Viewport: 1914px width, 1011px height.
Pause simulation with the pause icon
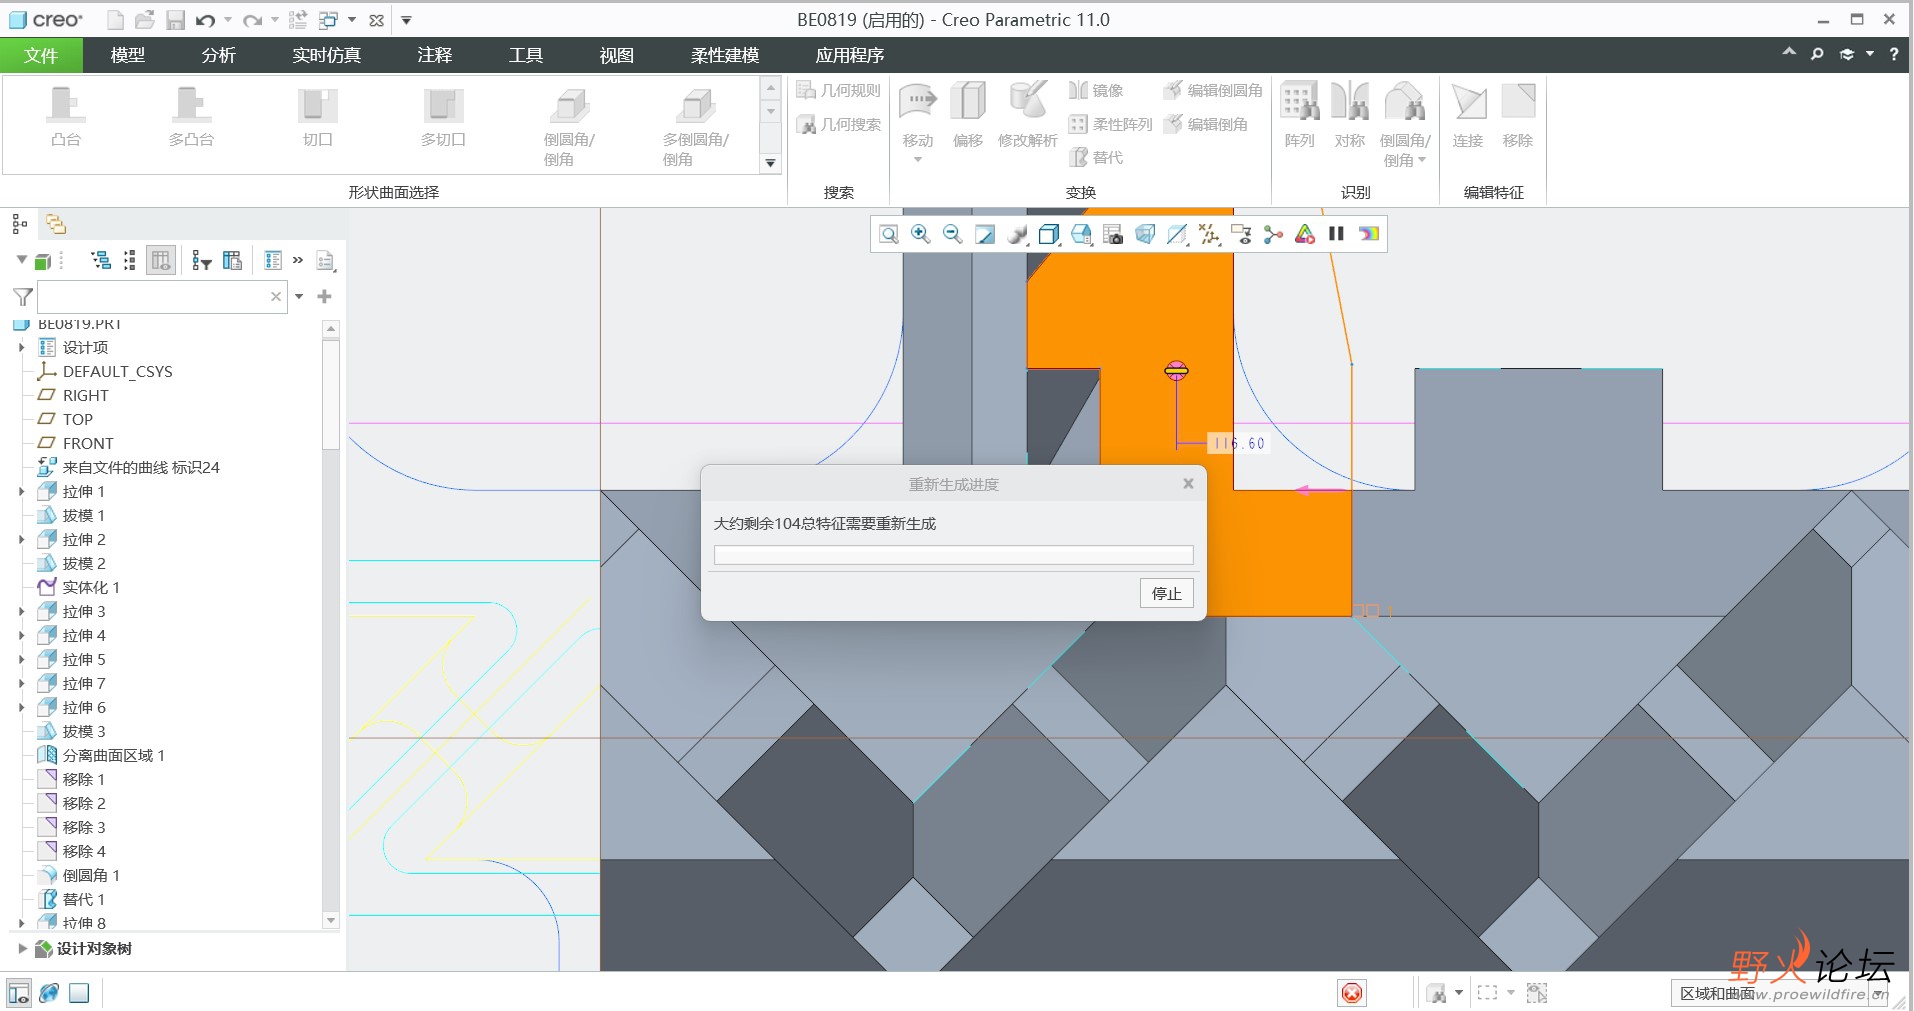tap(1336, 234)
